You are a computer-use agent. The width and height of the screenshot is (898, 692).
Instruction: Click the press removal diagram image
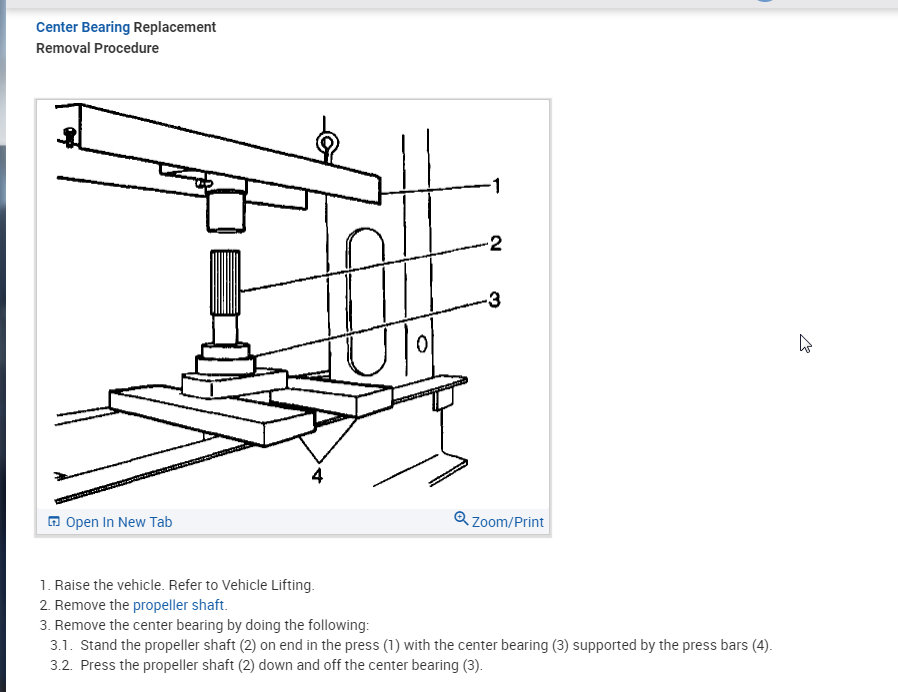click(x=293, y=304)
